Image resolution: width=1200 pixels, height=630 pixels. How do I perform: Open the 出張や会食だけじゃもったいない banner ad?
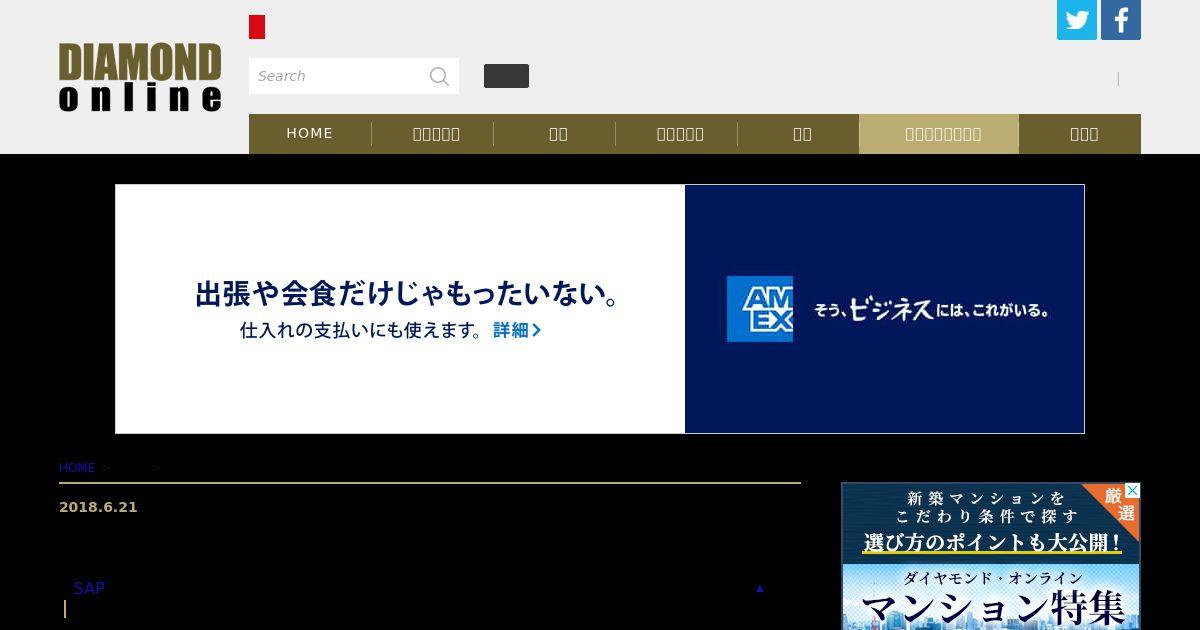pyautogui.click(x=600, y=309)
